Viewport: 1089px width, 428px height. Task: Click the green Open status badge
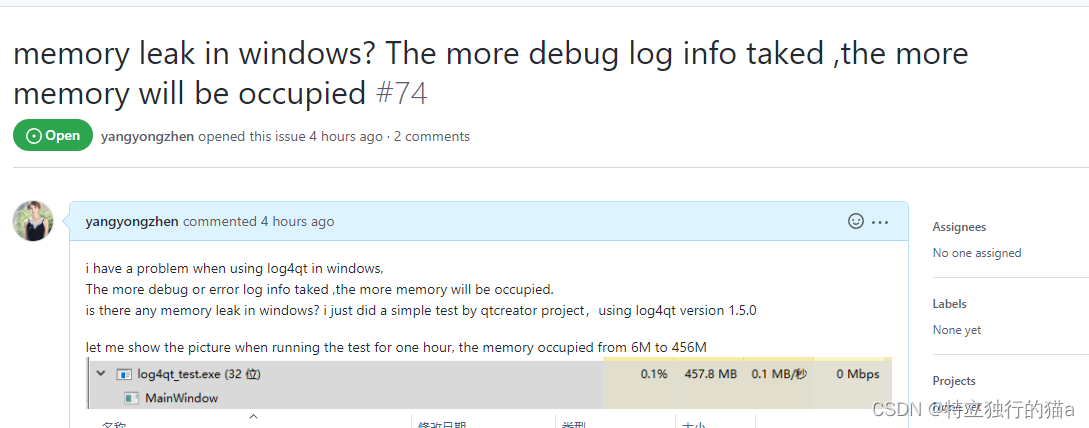click(53, 135)
